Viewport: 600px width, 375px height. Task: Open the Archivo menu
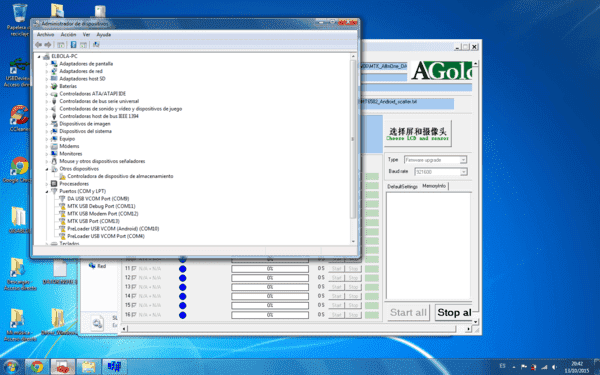point(45,34)
